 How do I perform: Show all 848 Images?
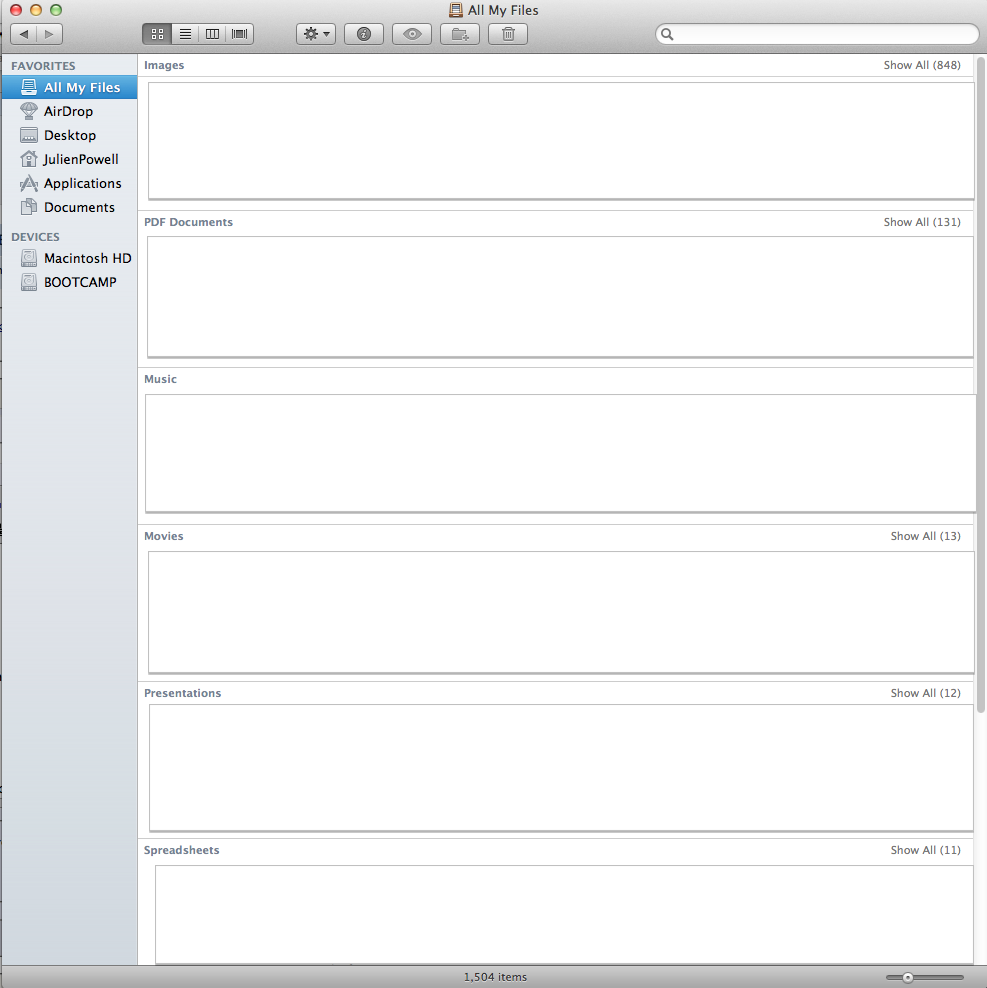(x=921, y=65)
